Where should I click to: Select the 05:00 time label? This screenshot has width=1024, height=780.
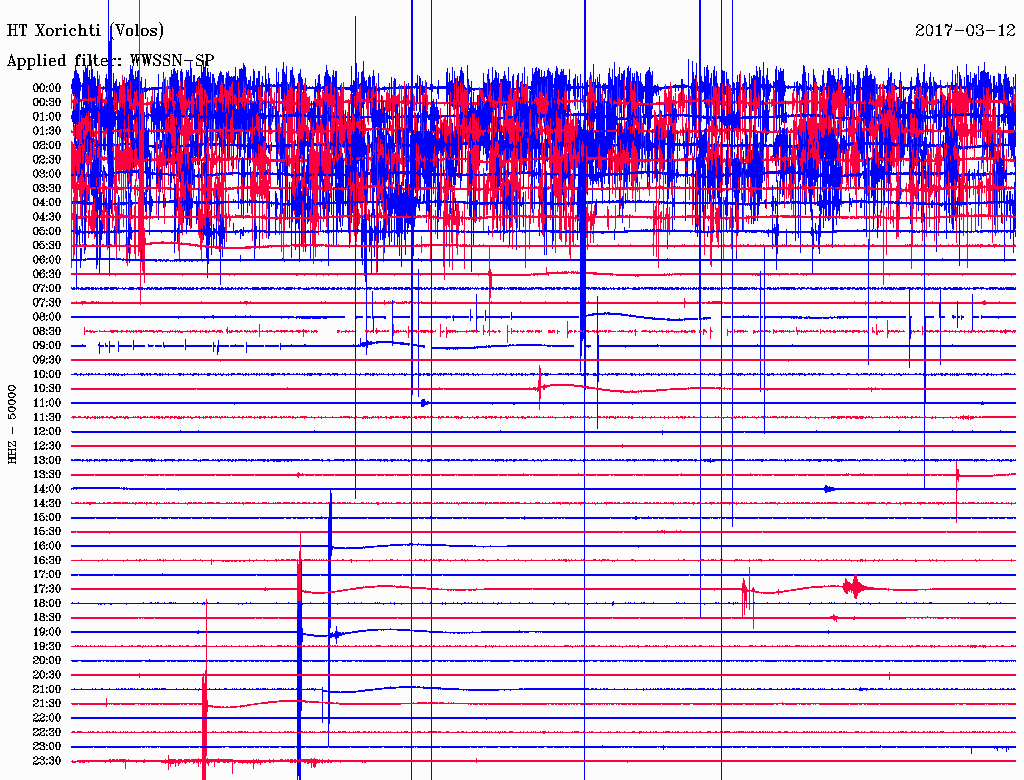tap(47, 231)
